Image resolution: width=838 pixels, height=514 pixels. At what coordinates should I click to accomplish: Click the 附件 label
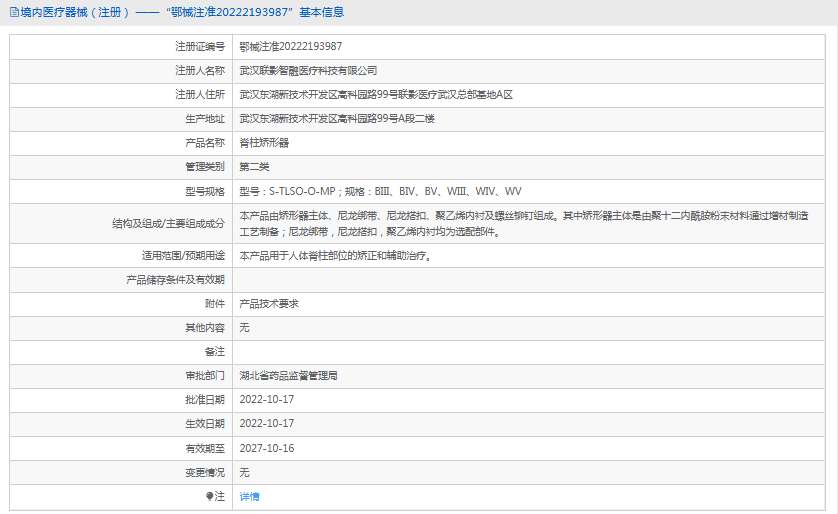(x=215, y=303)
